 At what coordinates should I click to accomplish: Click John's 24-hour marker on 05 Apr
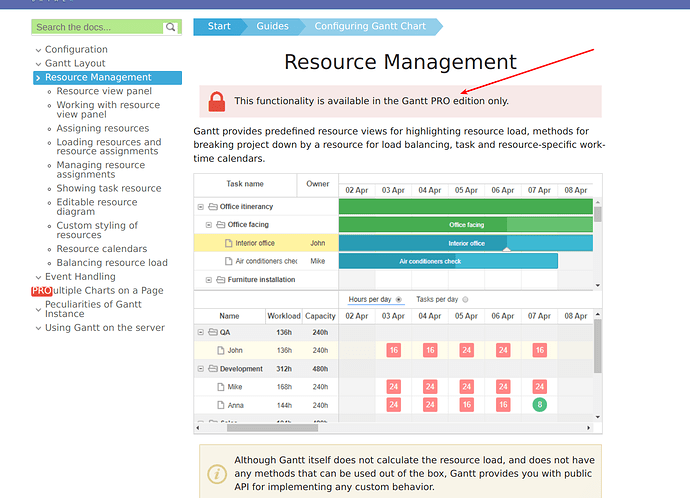(466, 350)
